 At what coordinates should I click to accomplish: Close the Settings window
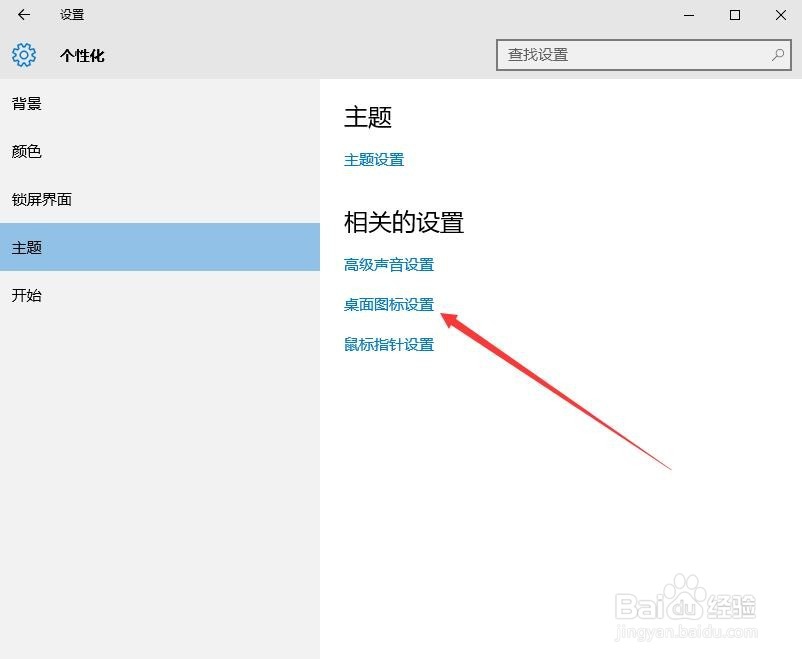[x=780, y=15]
